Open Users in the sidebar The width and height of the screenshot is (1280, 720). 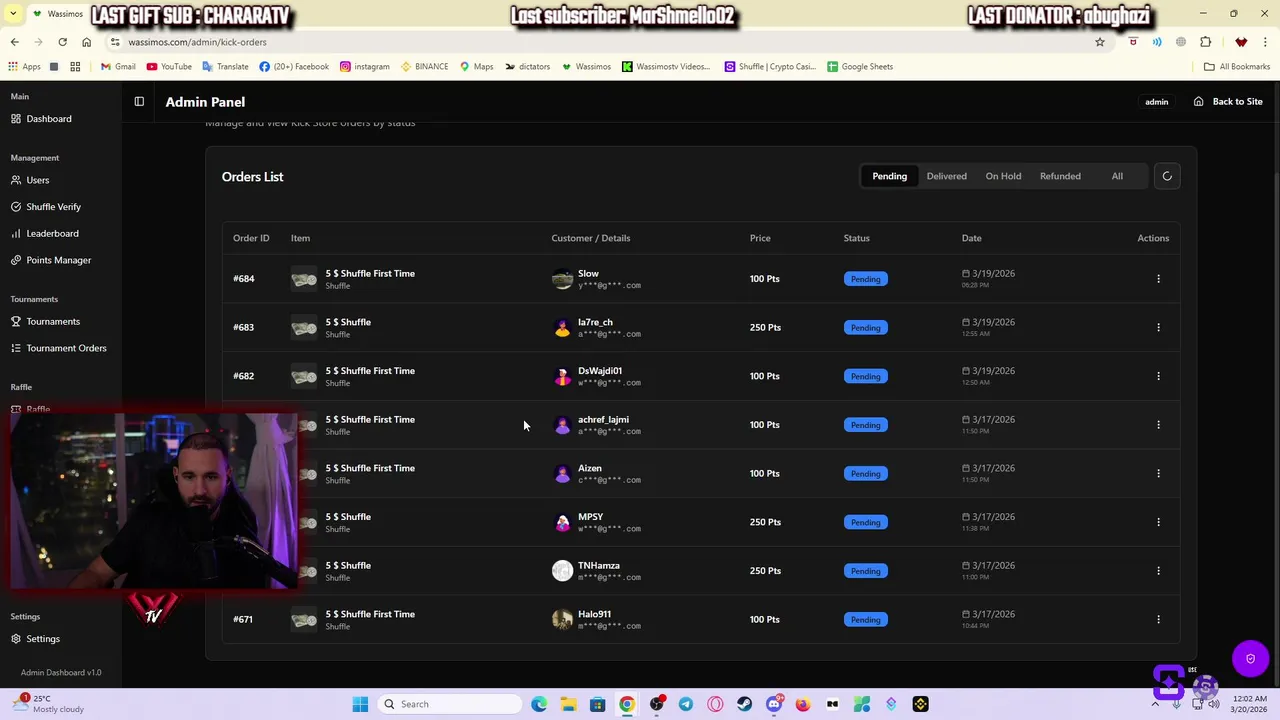click(x=30, y=180)
